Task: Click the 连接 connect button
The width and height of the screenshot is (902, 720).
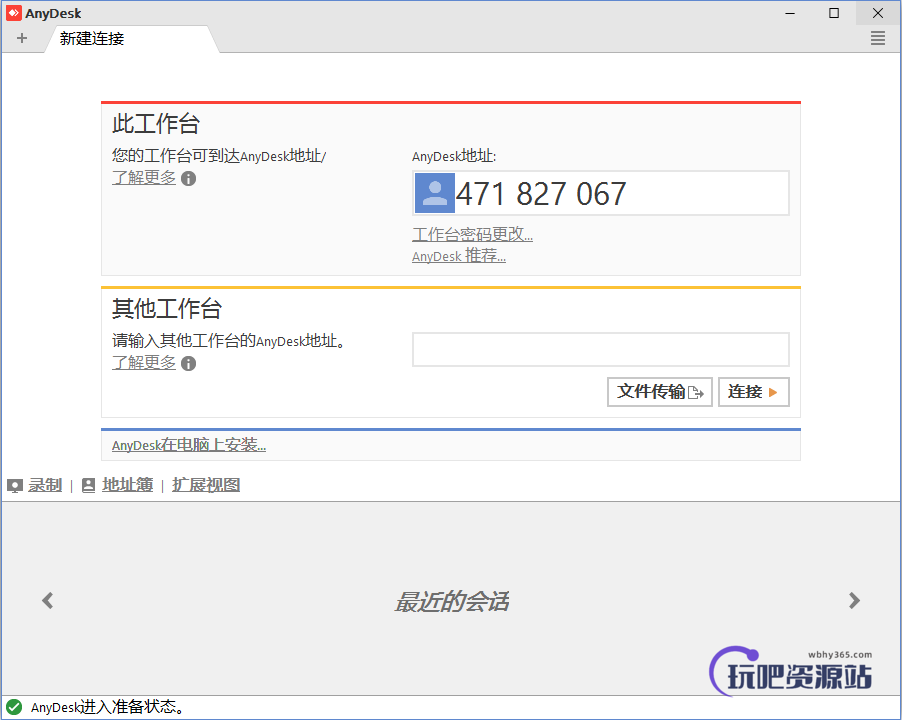Action: [x=754, y=392]
